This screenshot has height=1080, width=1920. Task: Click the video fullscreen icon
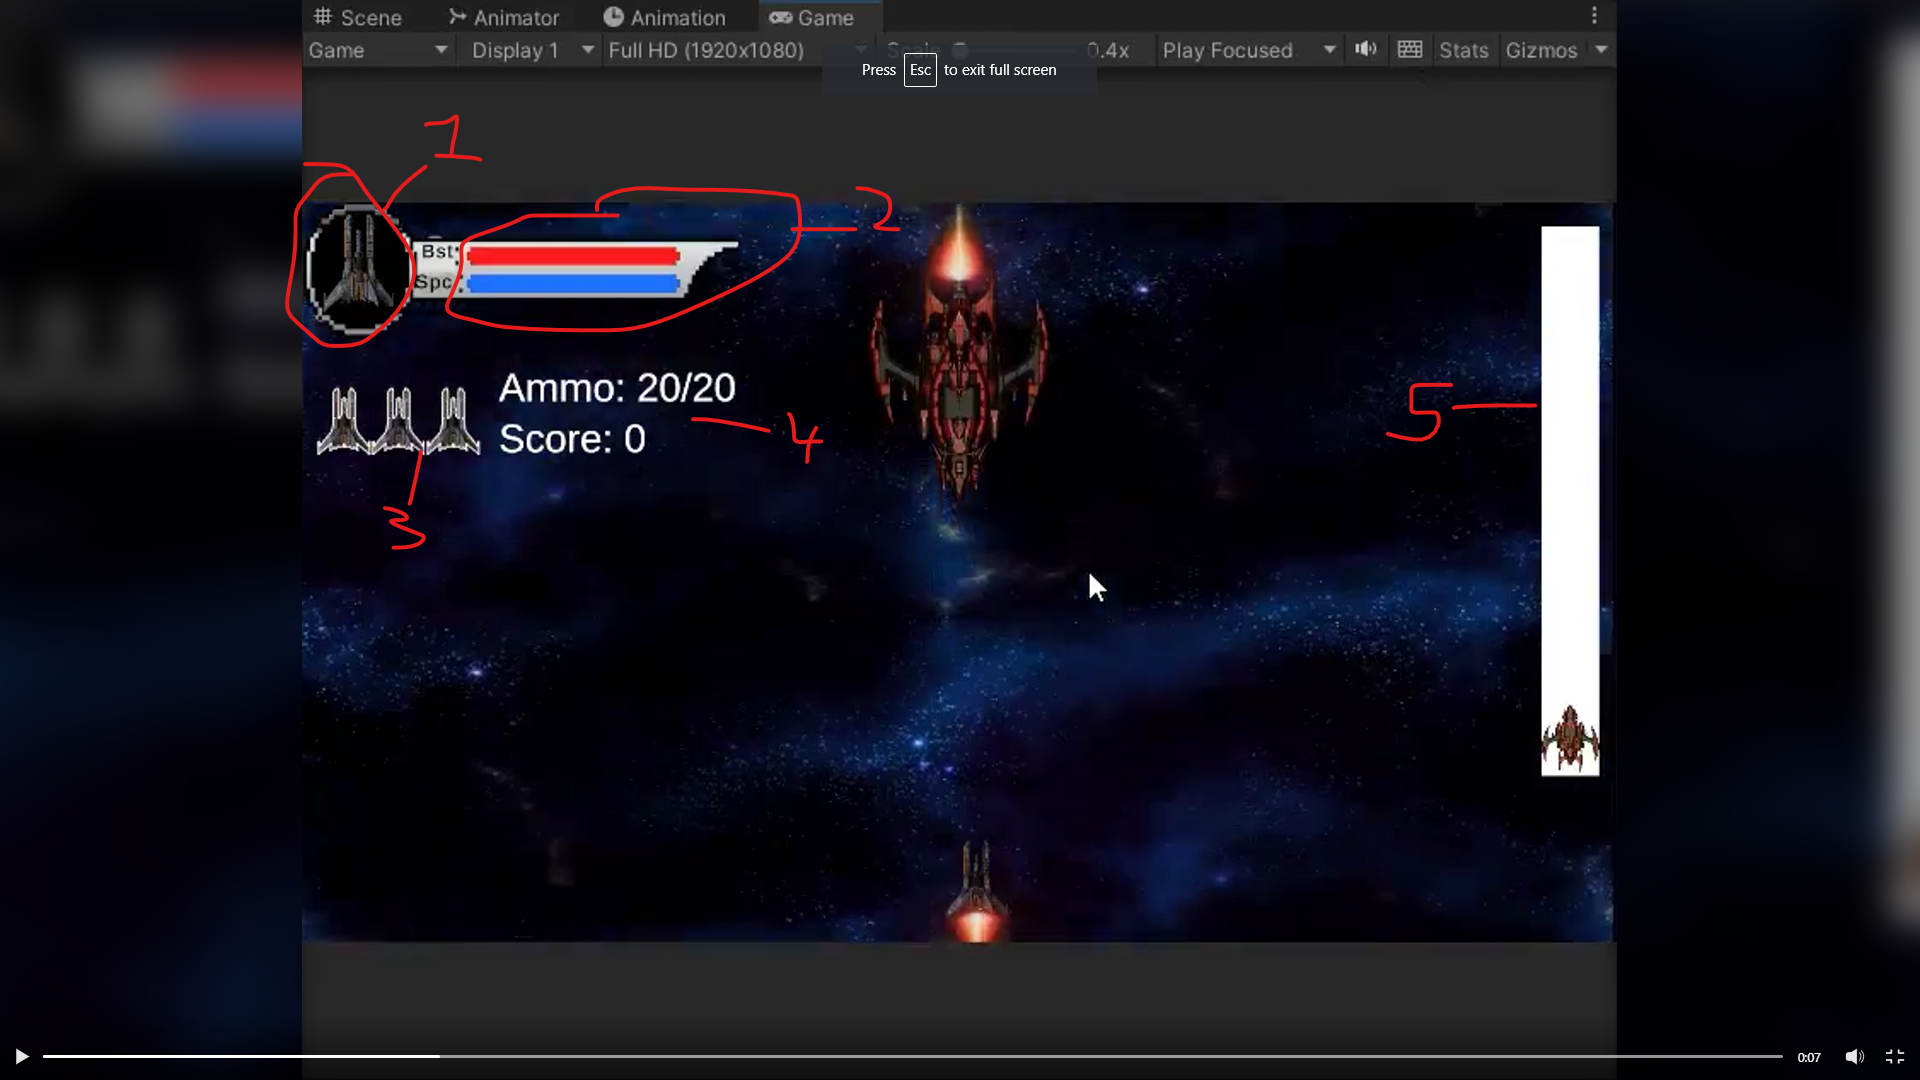click(x=1895, y=1056)
